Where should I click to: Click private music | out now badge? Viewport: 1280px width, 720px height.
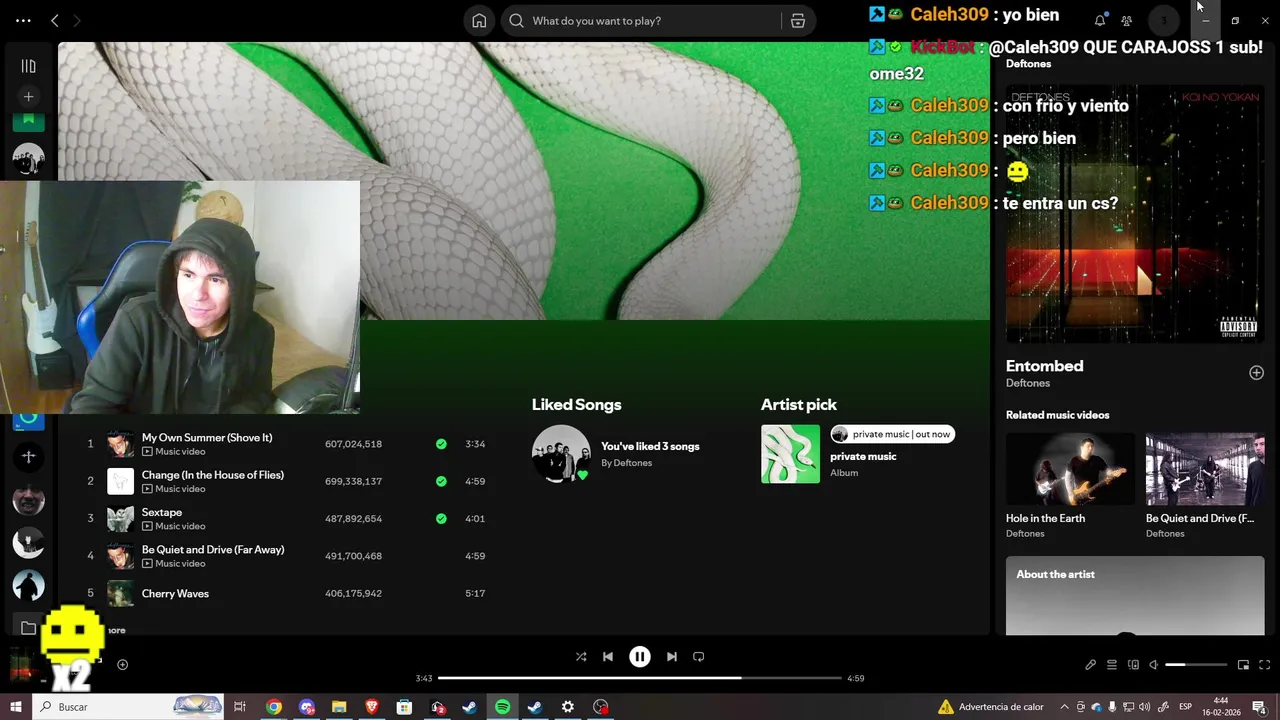click(893, 434)
